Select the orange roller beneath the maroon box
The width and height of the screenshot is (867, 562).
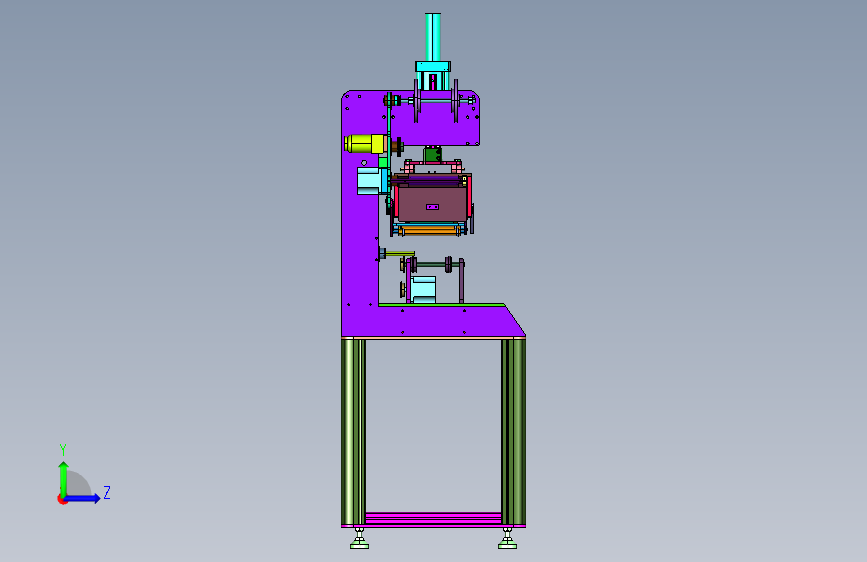pos(429,230)
